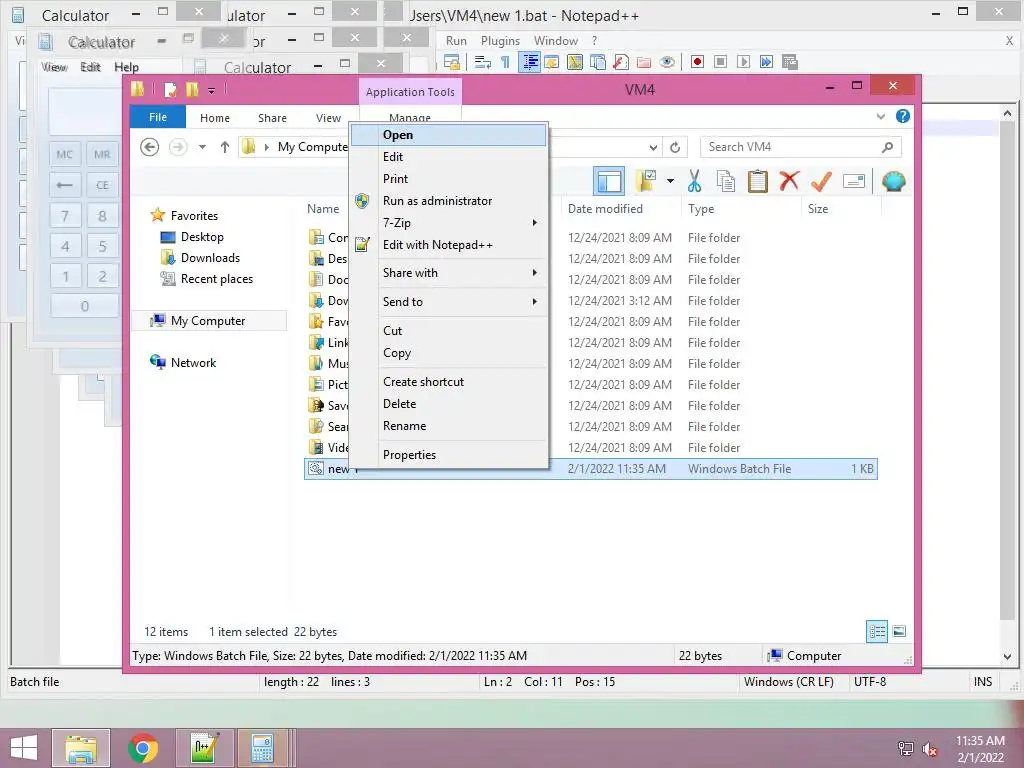Viewport: 1024px width, 768px height.
Task: Choose Delete from the context menu
Action: [x=449, y=404]
